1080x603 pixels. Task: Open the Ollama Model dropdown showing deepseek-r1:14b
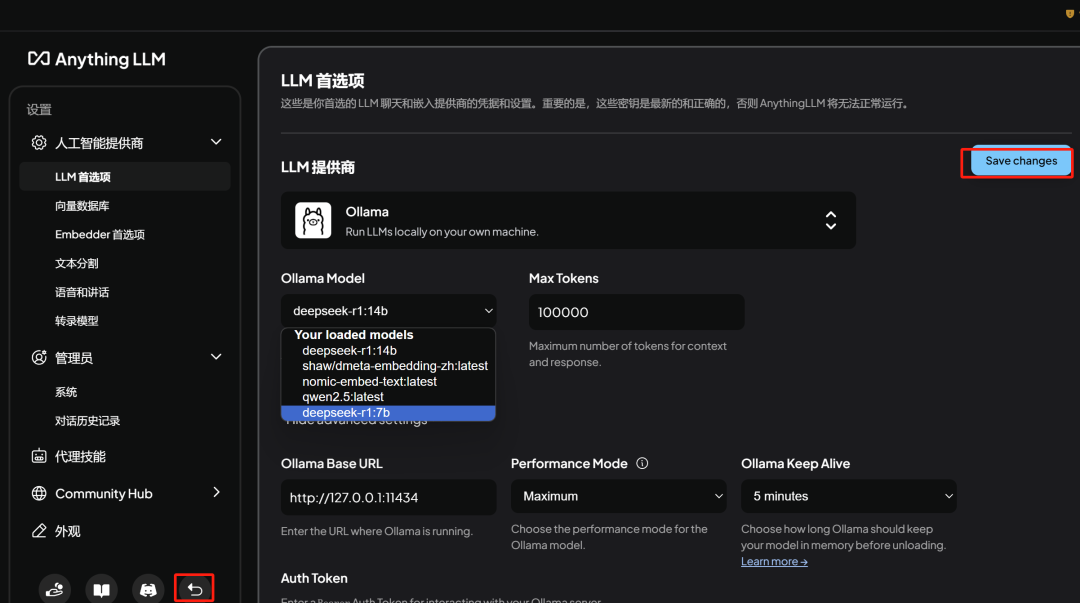point(388,311)
